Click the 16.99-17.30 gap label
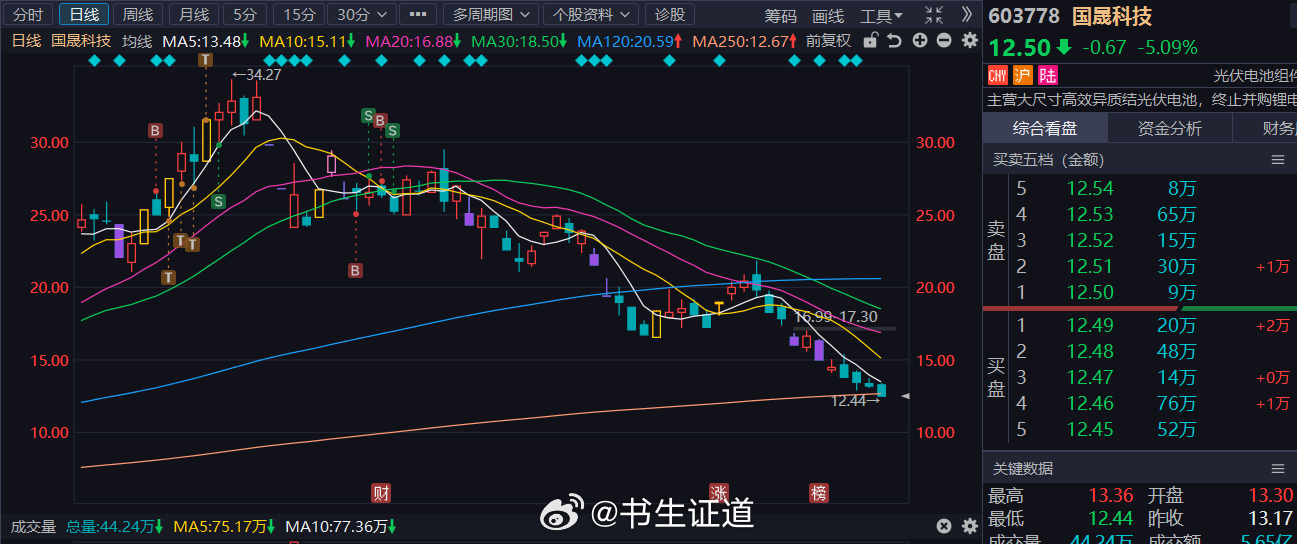 836,316
